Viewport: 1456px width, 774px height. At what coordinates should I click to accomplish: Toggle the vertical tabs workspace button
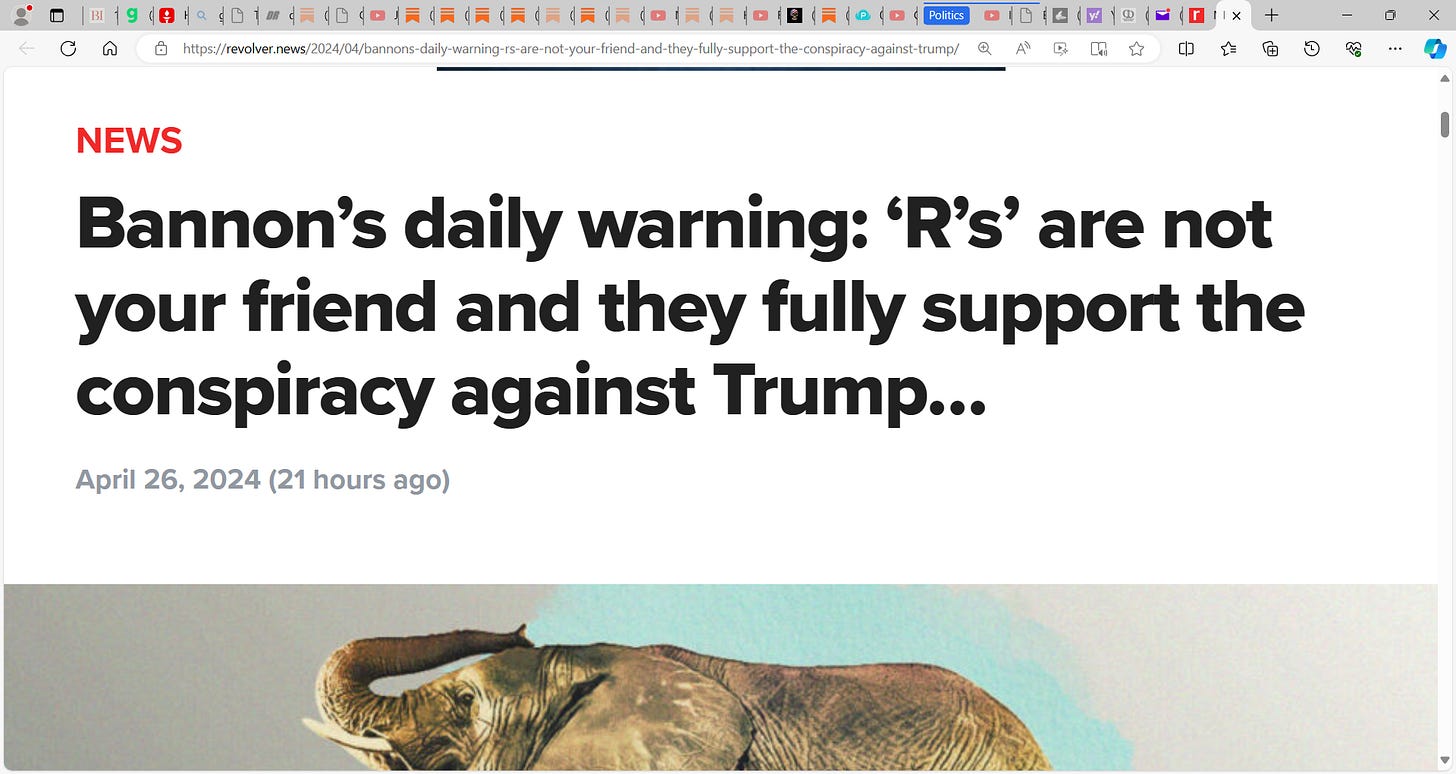click(x=56, y=15)
